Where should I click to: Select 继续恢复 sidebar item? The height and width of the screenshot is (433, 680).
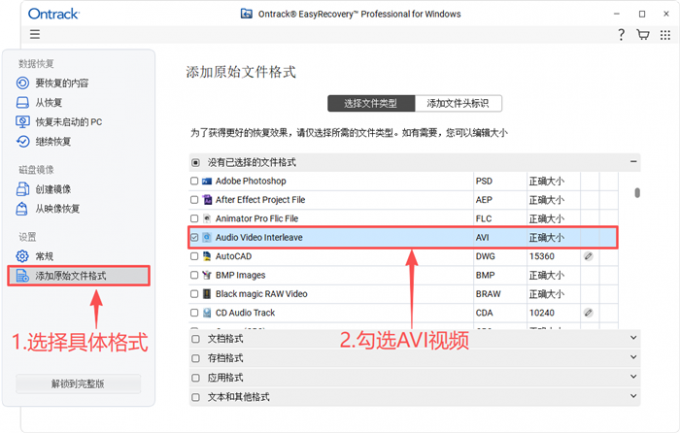53,141
